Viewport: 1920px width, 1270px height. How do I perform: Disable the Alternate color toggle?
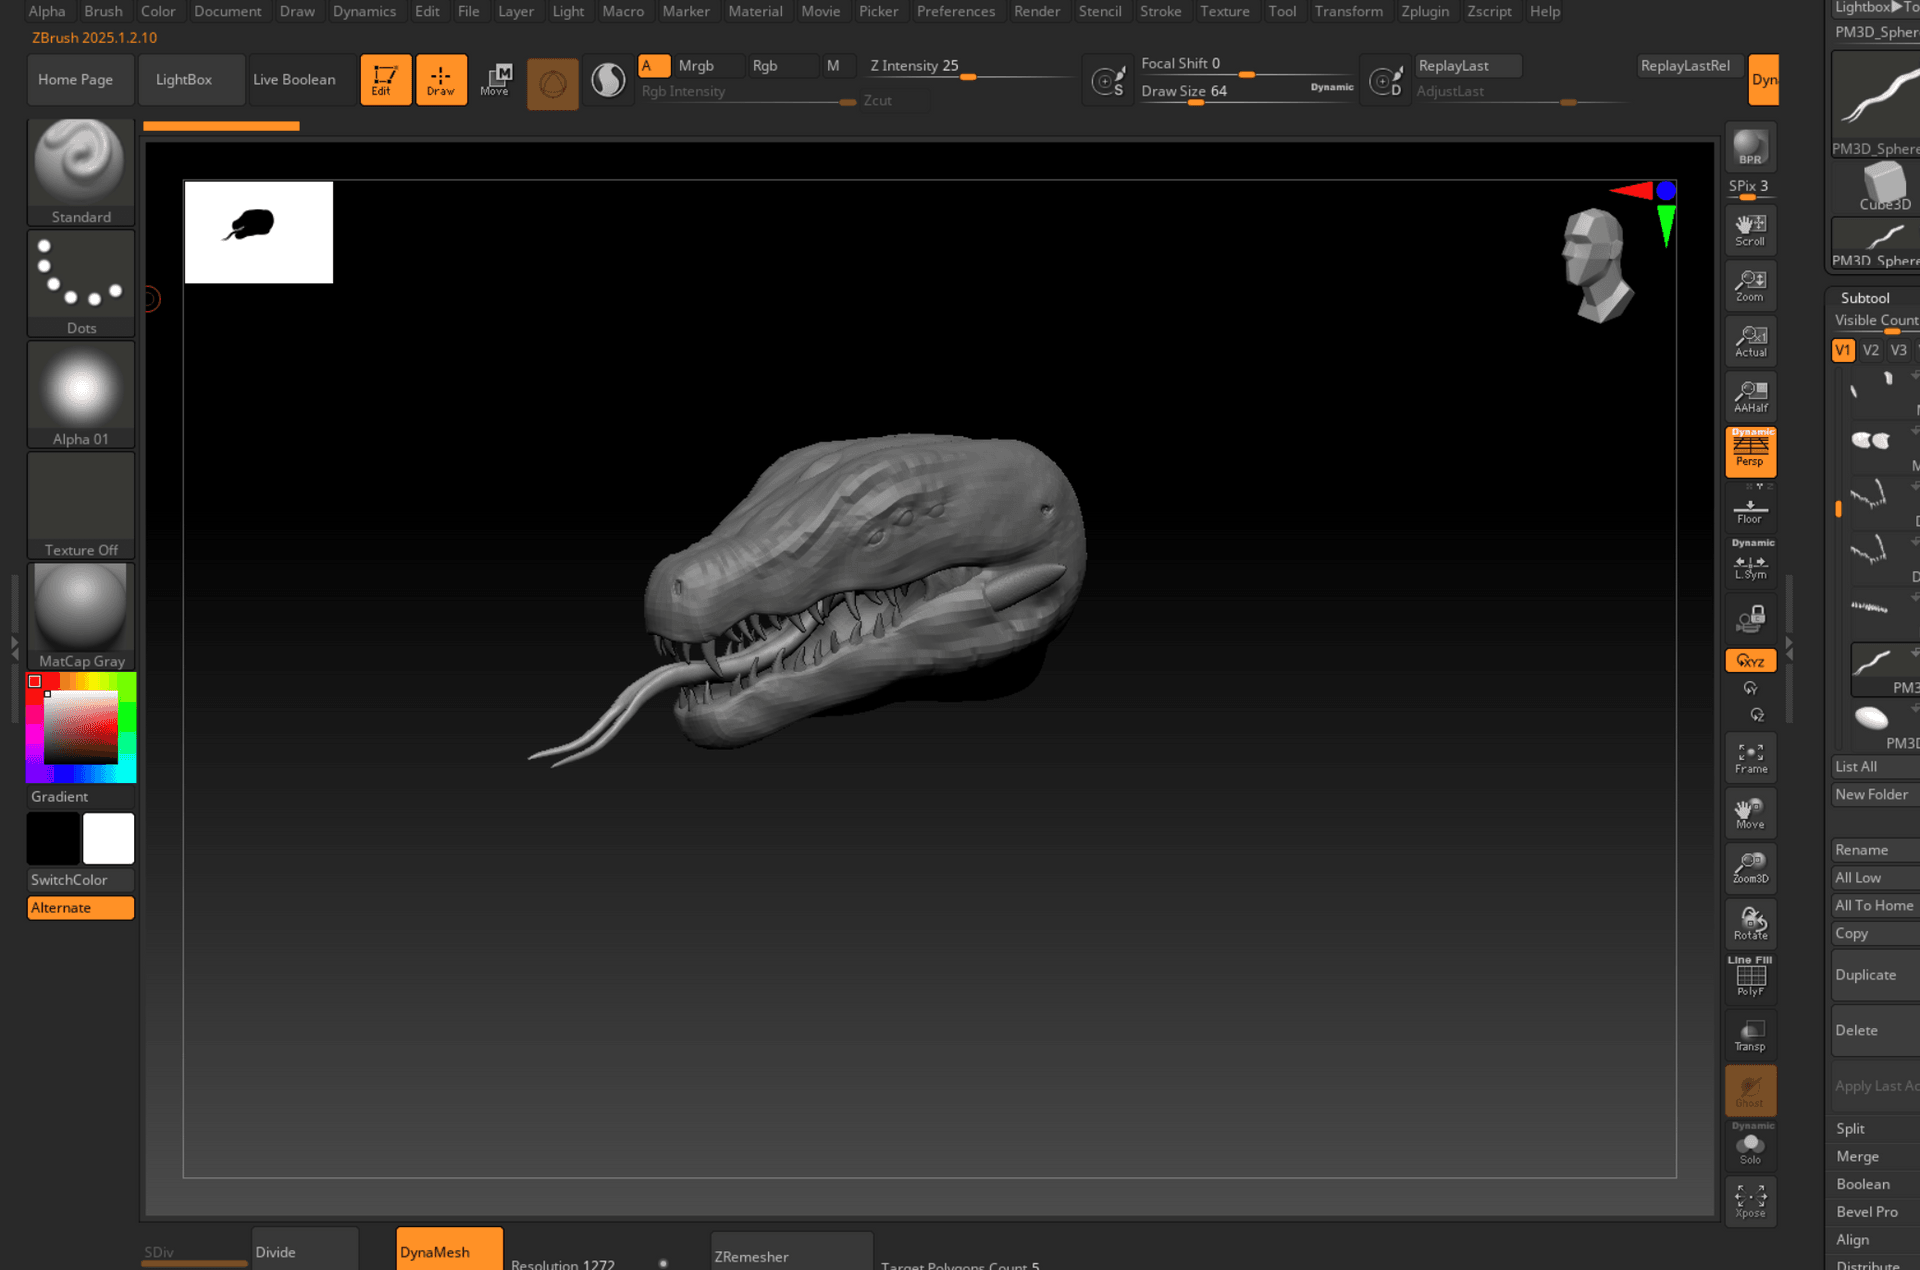click(x=80, y=908)
